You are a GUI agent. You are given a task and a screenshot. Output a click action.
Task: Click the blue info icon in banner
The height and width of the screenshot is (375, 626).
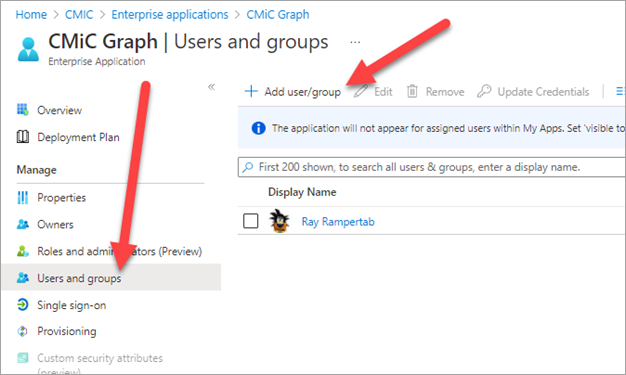tap(258, 128)
